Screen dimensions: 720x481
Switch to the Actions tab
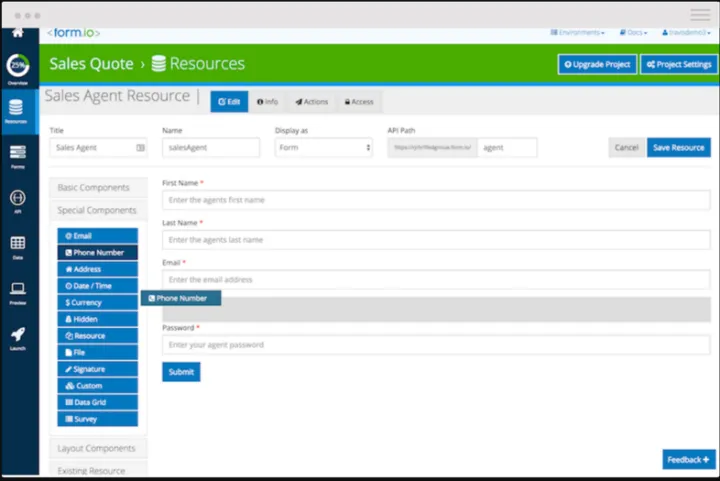click(x=312, y=102)
